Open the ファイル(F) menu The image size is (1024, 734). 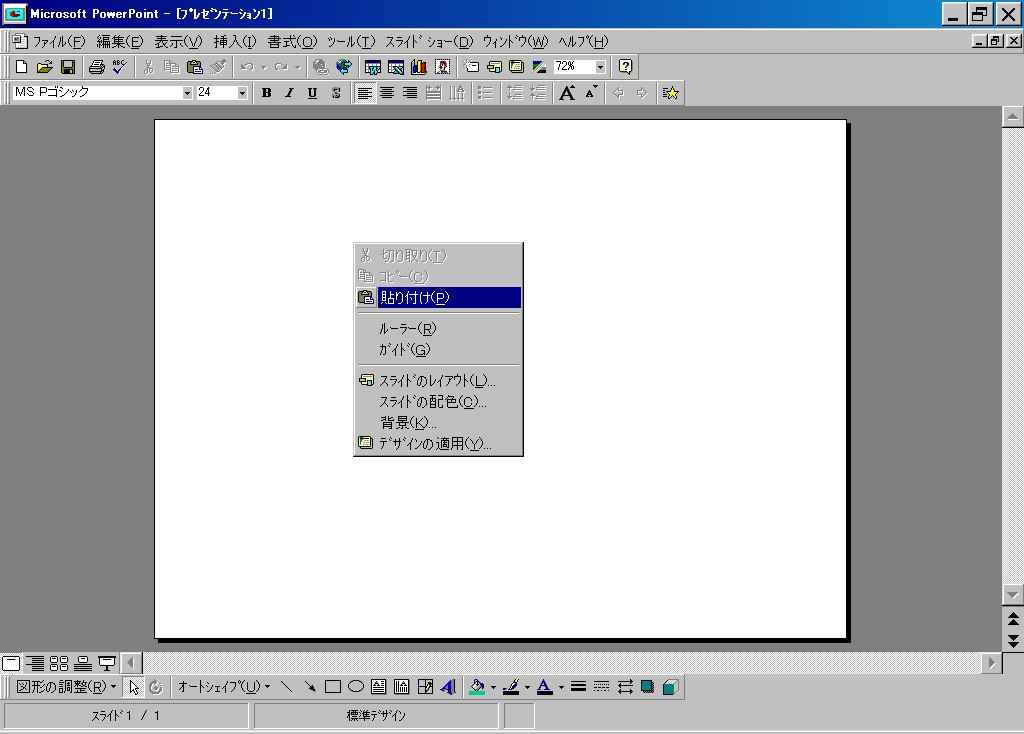pos(59,42)
